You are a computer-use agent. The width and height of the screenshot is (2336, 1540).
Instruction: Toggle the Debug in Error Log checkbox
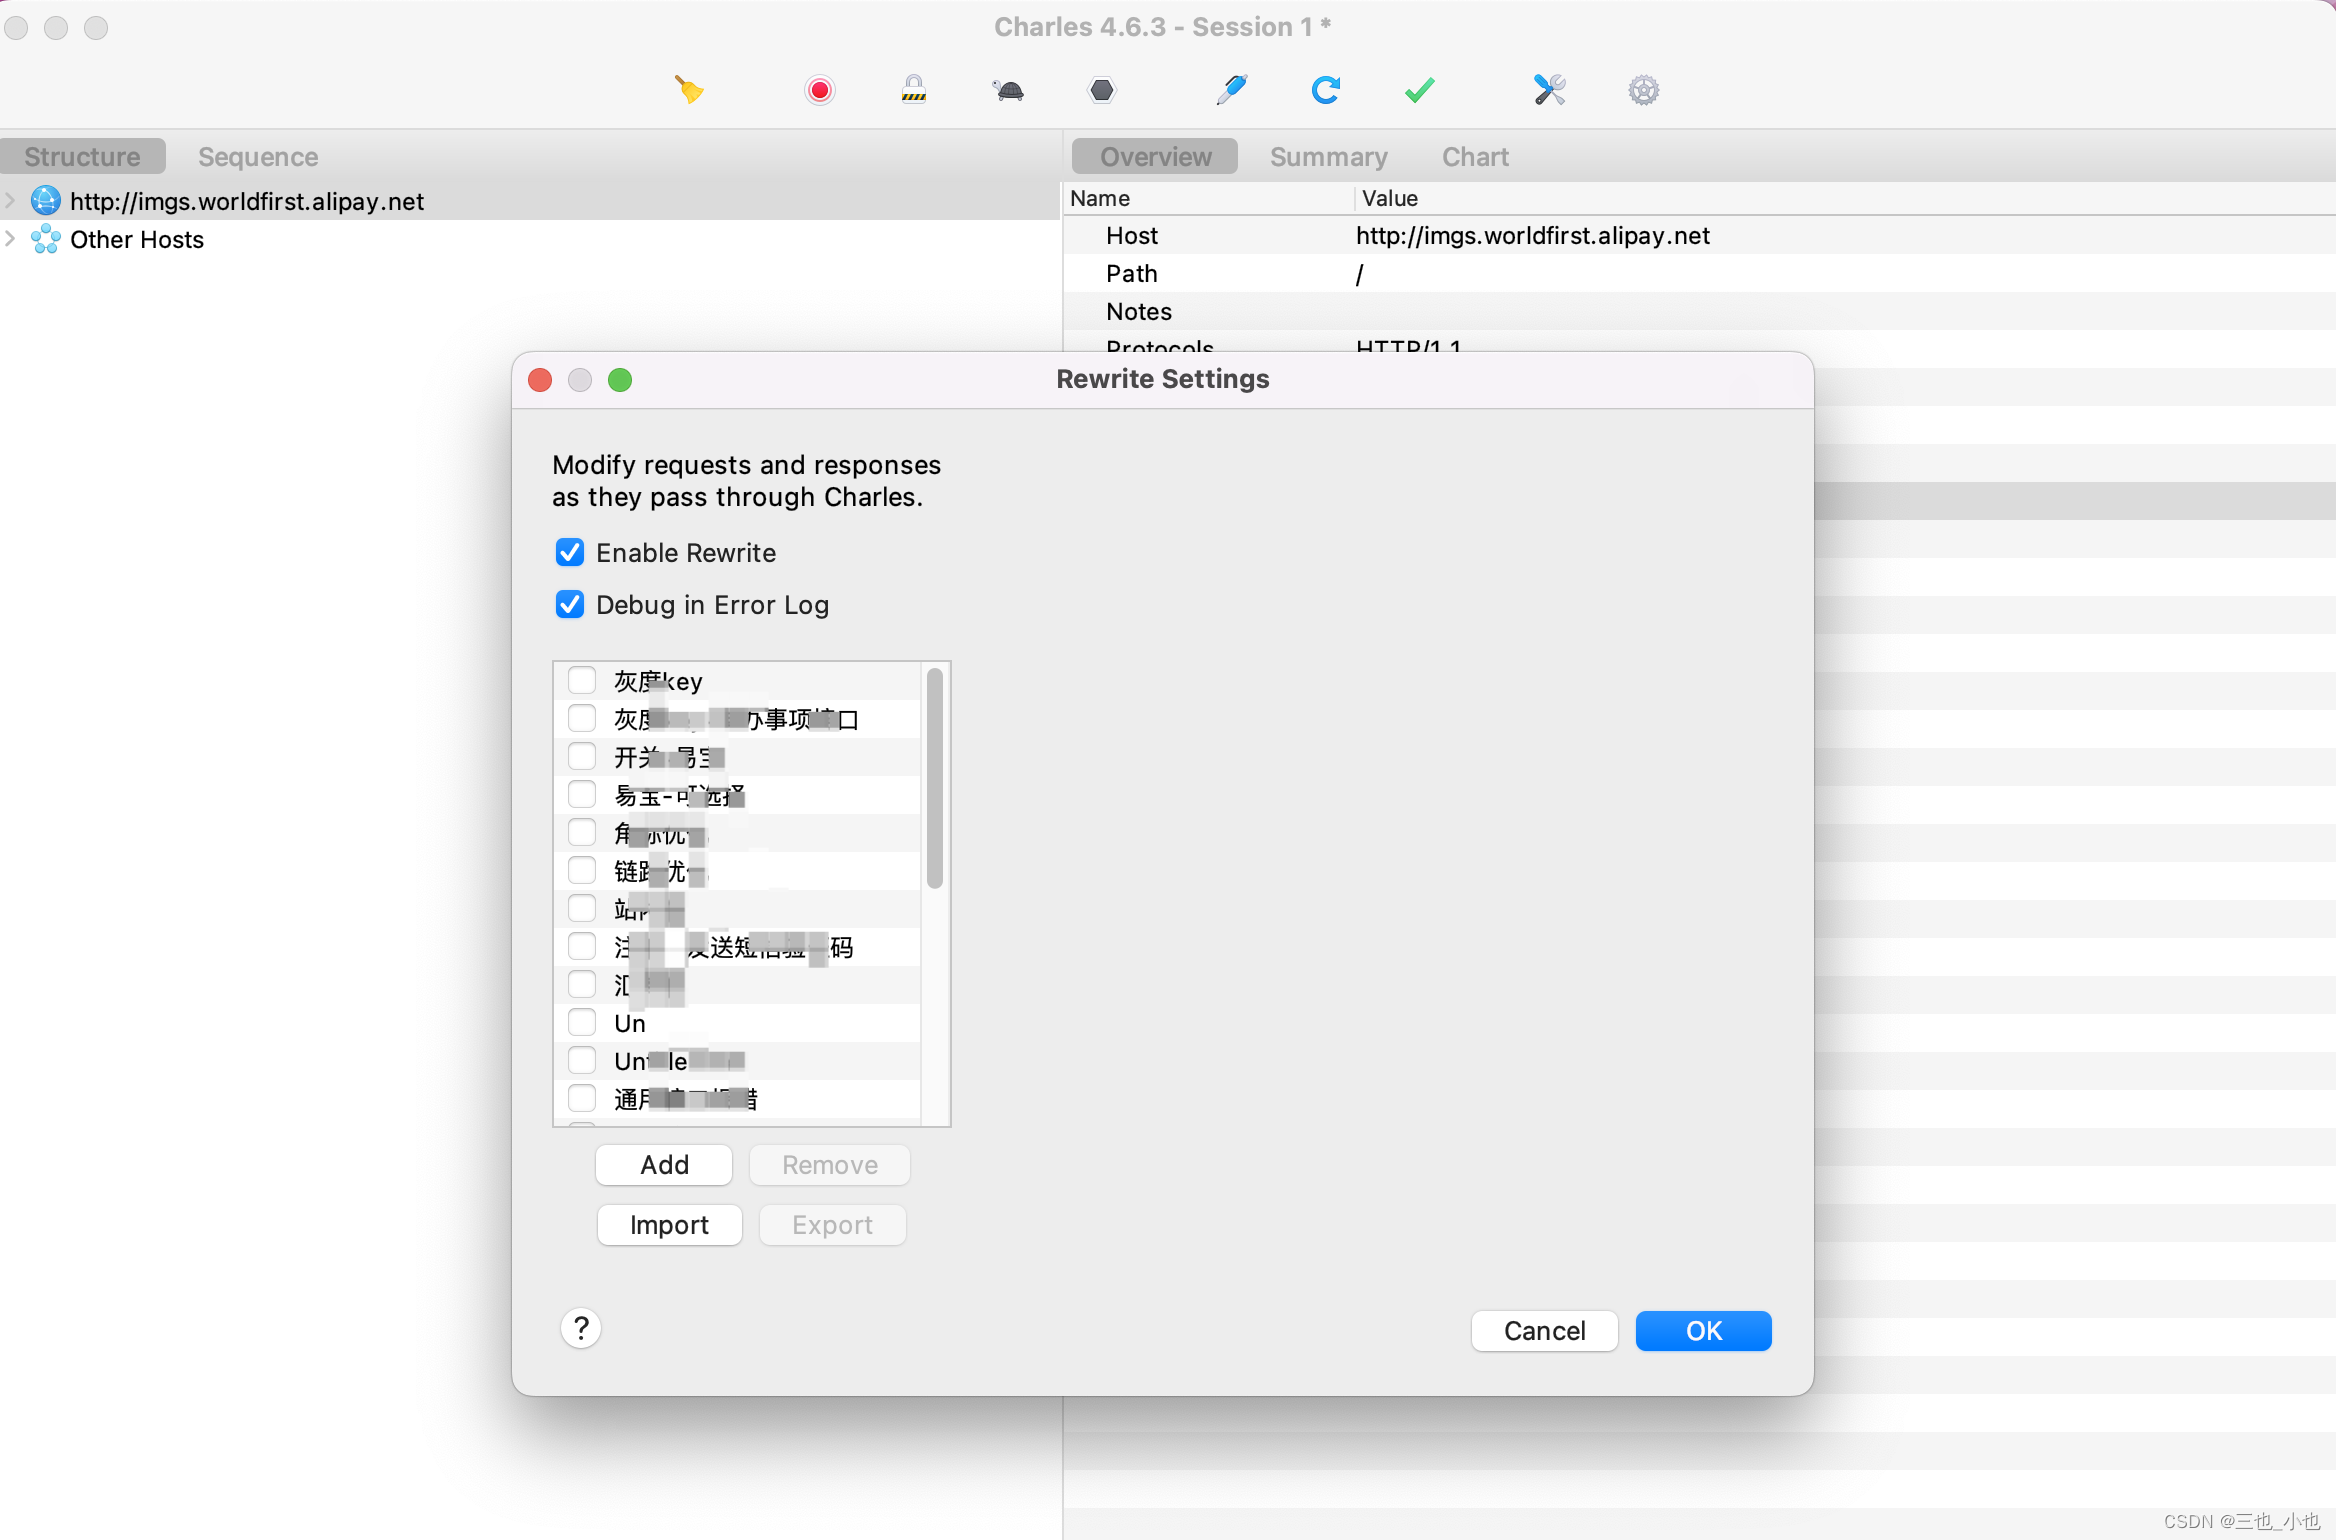click(x=570, y=605)
